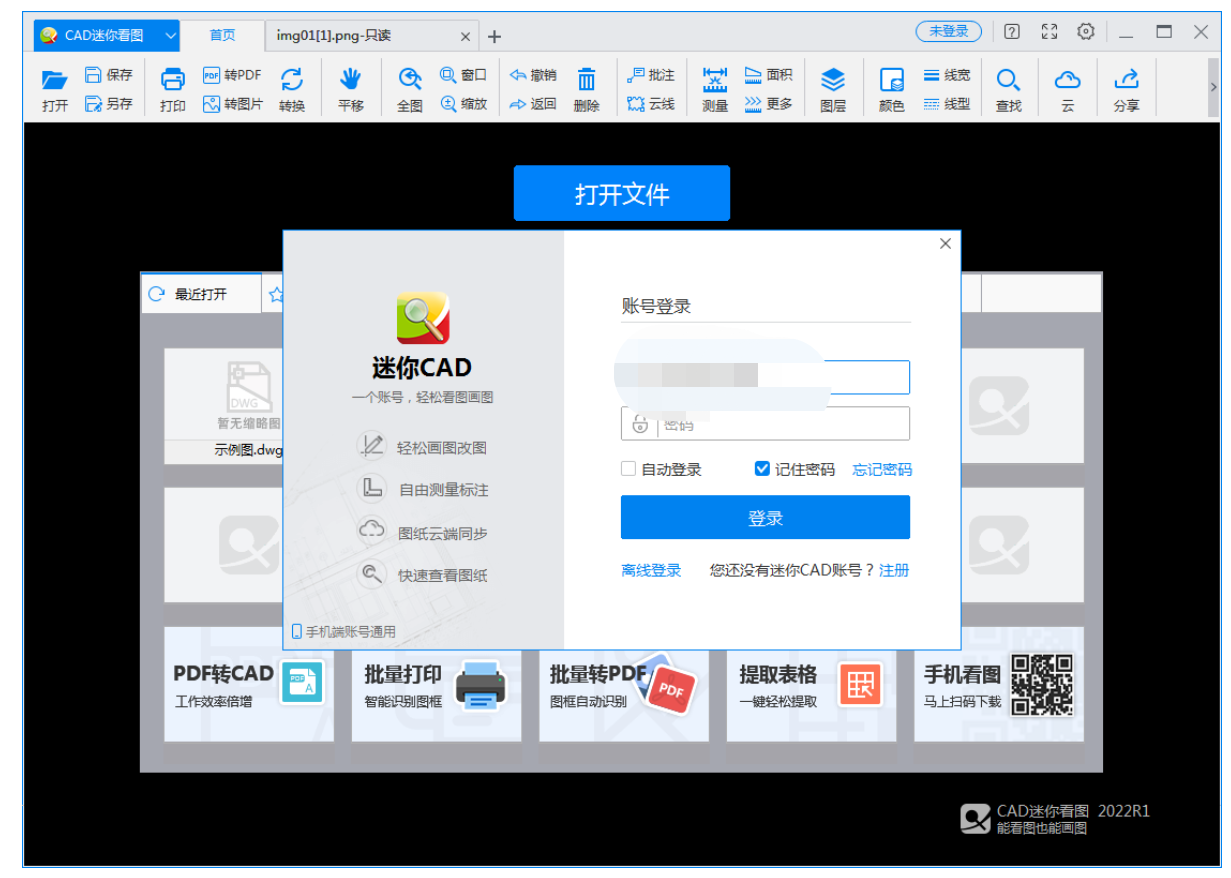Click the 忘记密码 link
Image resolution: width=1231 pixels, height=878 pixels.
pos(882,470)
